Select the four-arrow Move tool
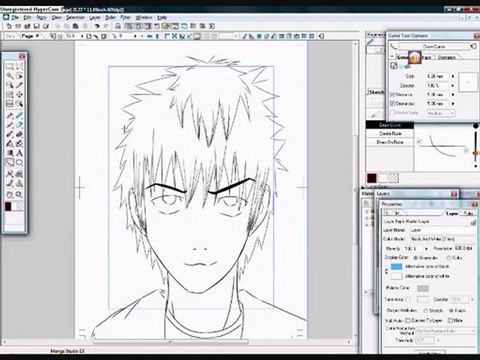This screenshot has height=360, width=480. coord(19,95)
